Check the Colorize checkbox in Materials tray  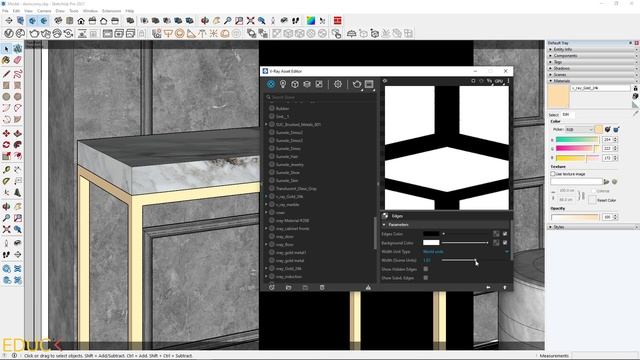593,191
